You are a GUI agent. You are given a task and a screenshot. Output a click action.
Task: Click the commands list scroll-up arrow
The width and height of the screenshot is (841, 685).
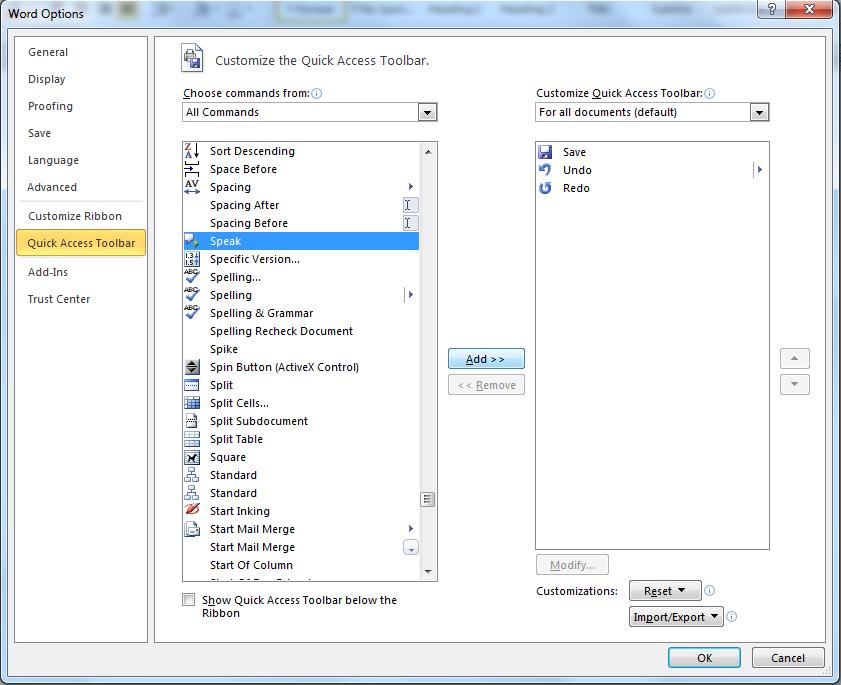click(x=428, y=152)
